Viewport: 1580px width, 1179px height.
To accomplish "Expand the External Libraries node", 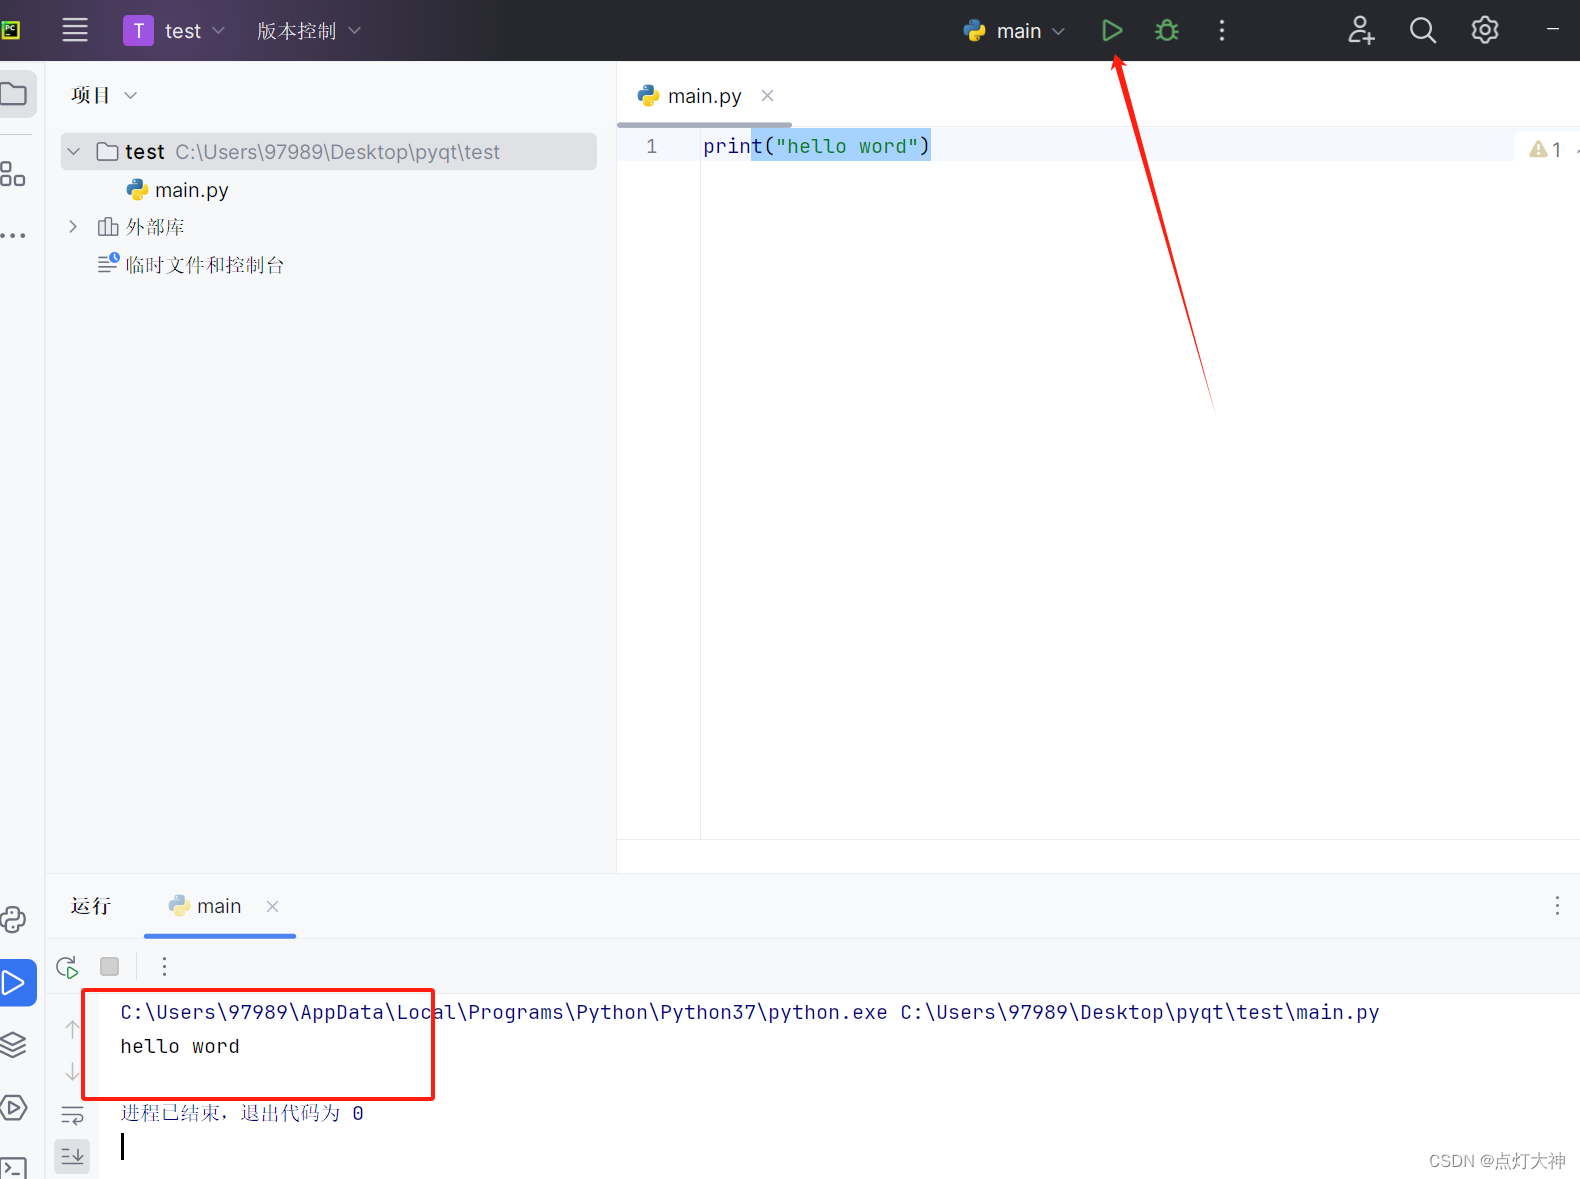I will pyautogui.click(x=73, y=227).
